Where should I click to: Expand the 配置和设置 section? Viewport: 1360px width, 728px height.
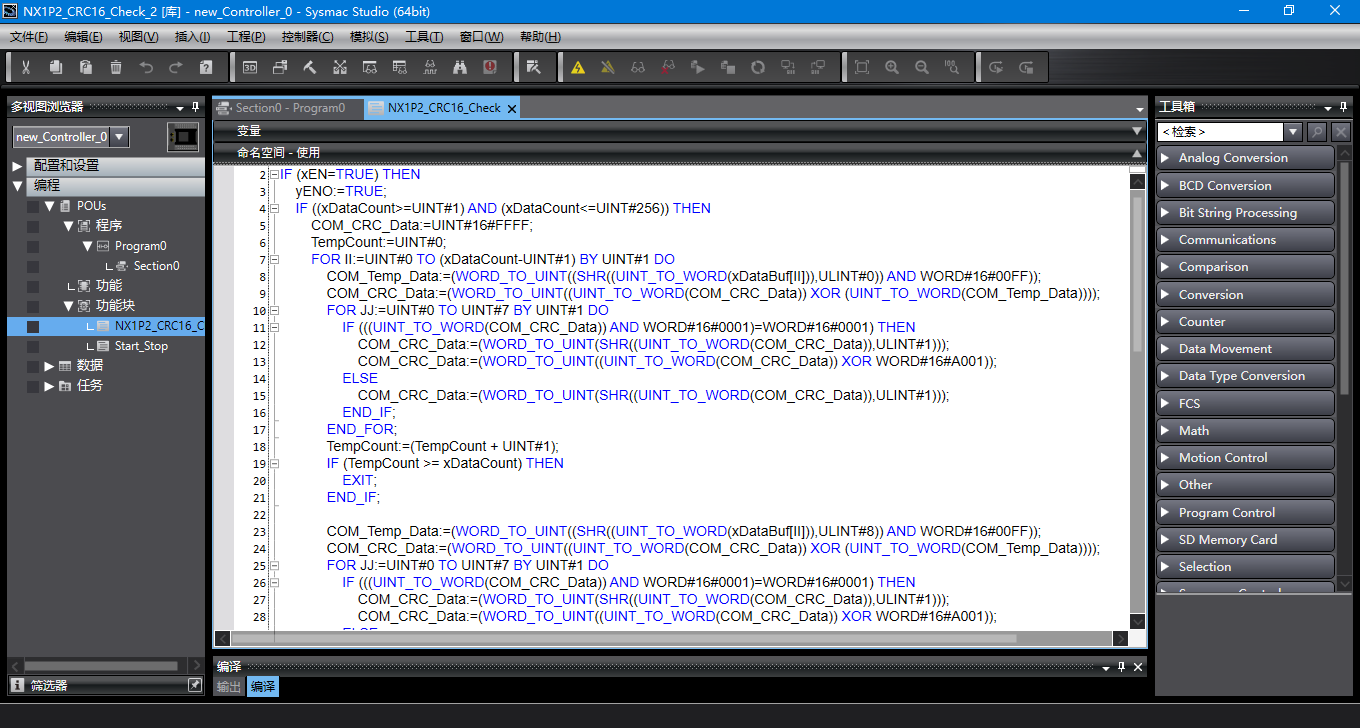pyautogui.click(x=17, y=166)
